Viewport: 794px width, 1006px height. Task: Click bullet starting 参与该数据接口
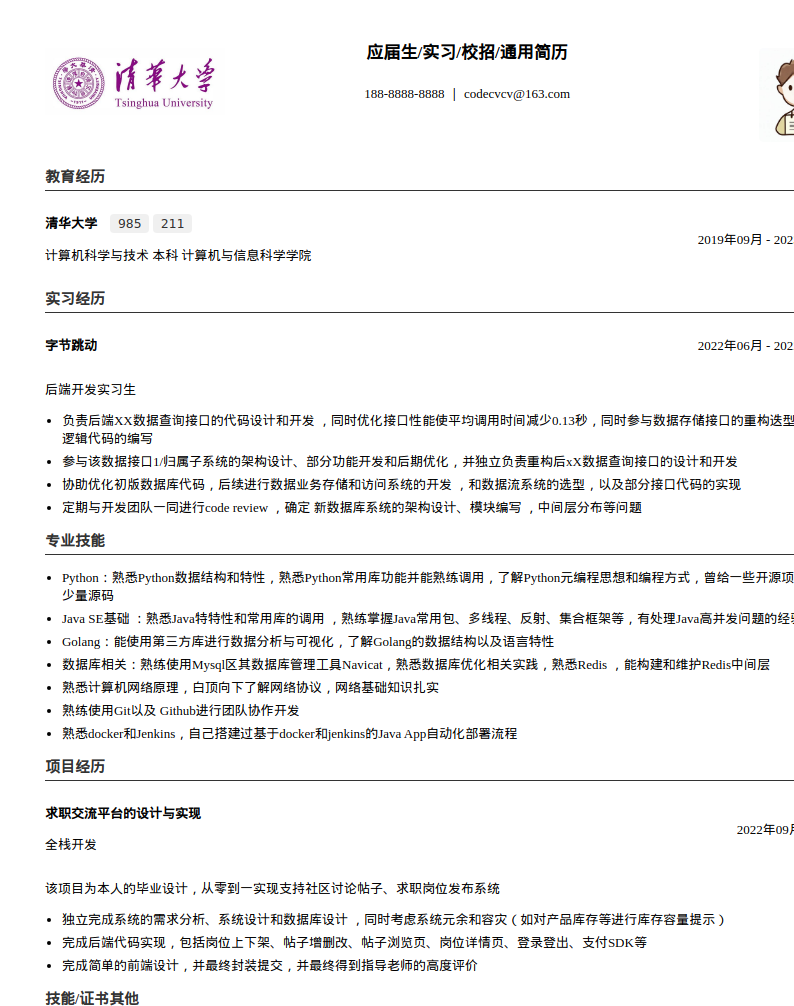tap(400, 461)
